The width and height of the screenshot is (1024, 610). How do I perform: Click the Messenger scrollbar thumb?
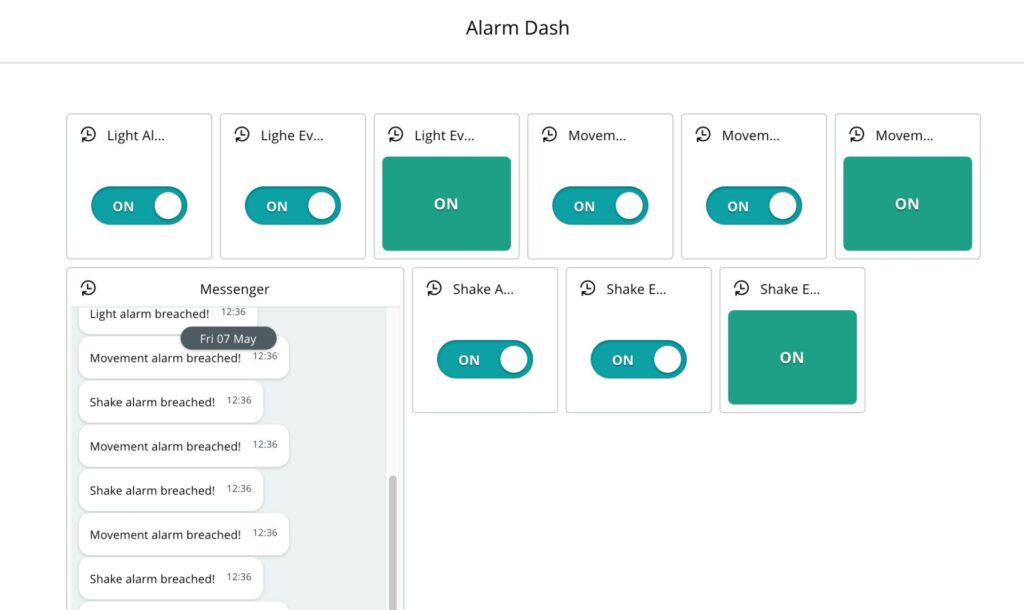[x=392, y=542]
